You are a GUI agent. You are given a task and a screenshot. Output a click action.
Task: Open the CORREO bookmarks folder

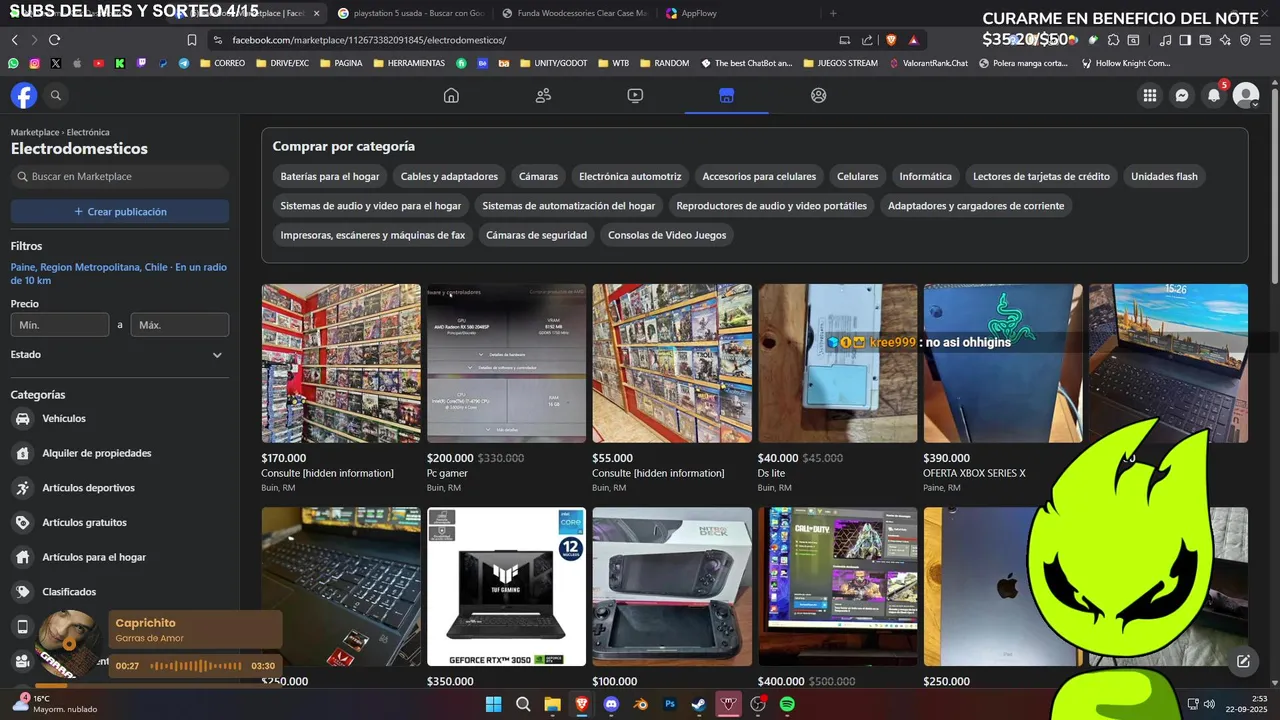click(x=222, y=63)
